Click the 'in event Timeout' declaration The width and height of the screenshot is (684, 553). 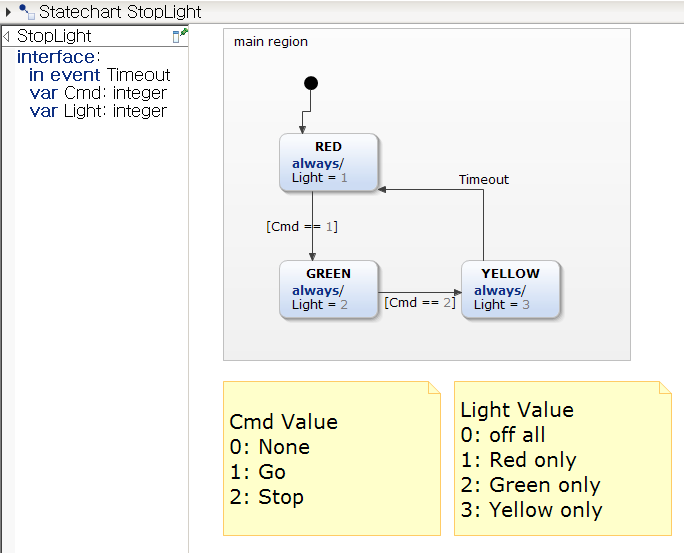tap(99, 75)
